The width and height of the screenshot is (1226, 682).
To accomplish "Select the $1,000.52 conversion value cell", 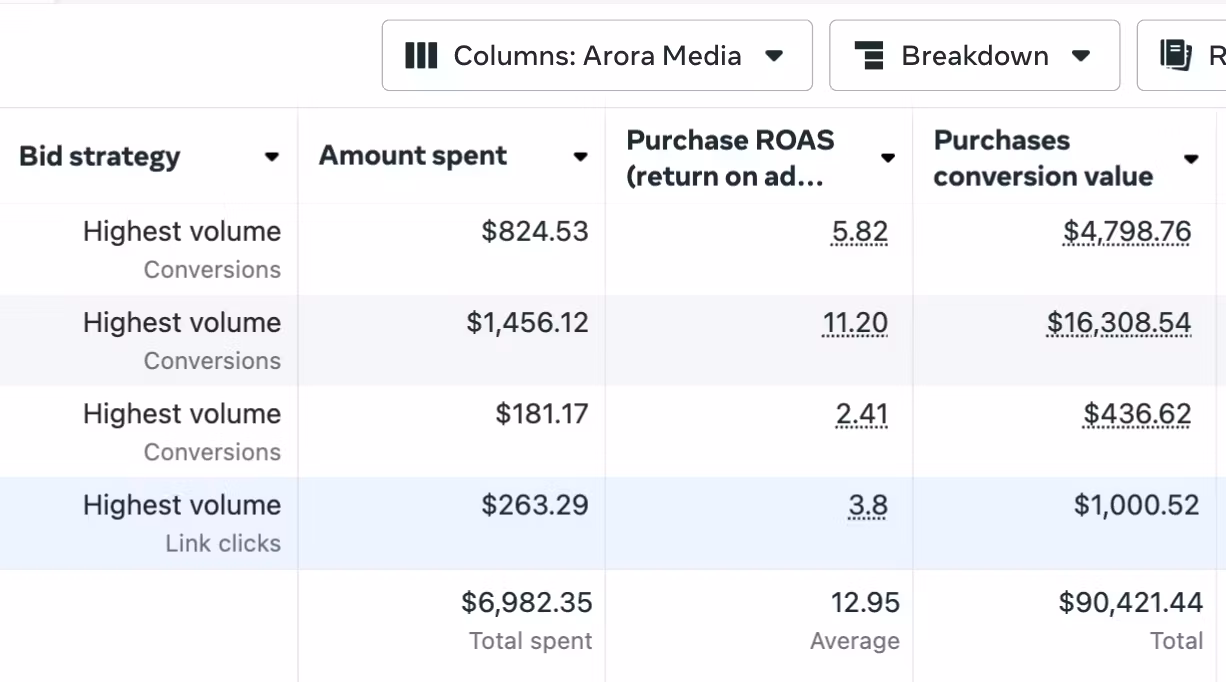I will (1136, 505).
